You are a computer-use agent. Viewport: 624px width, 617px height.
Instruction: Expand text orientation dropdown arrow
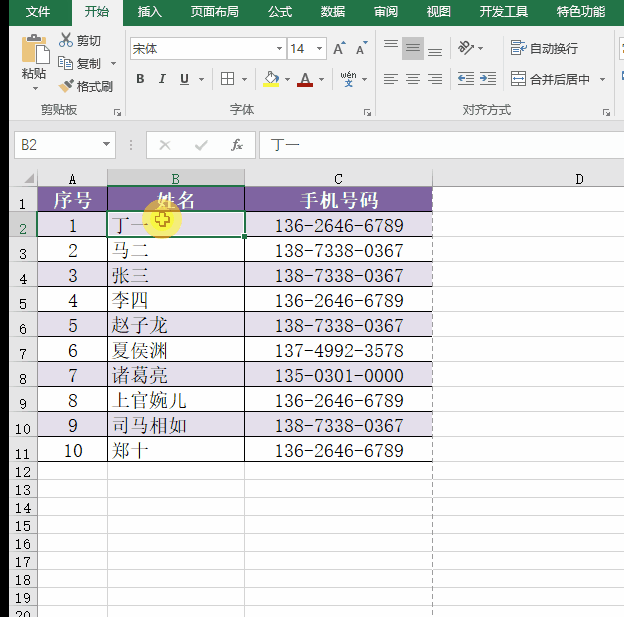pyautogui.click(x=480, y=48)
